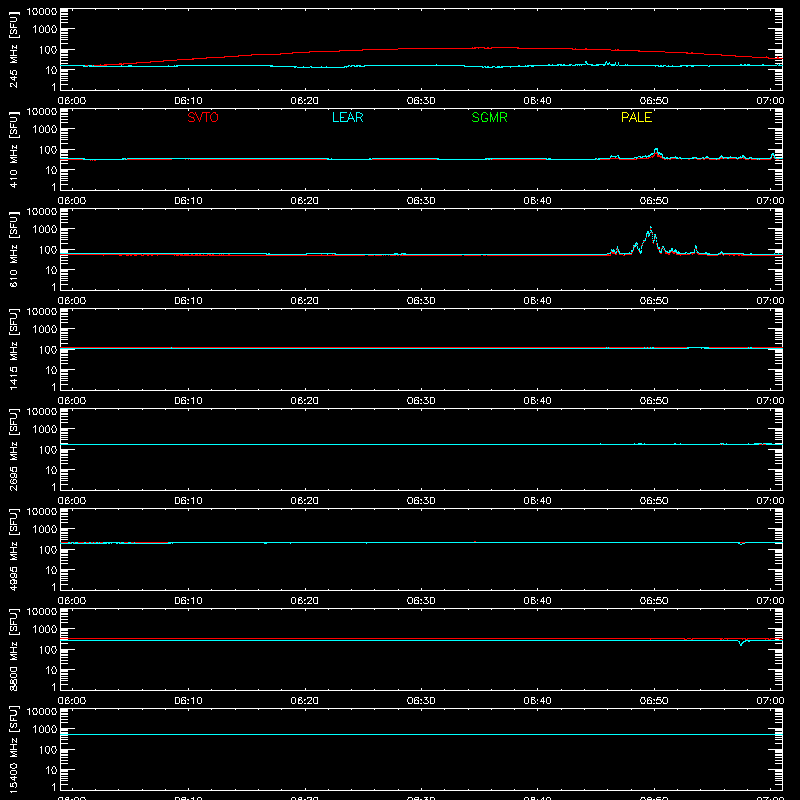Click '06:30' under the 410 MHz panel
The width and height of the screenshot is (800, 800).
pyautogui.click(x=421, y=201)
